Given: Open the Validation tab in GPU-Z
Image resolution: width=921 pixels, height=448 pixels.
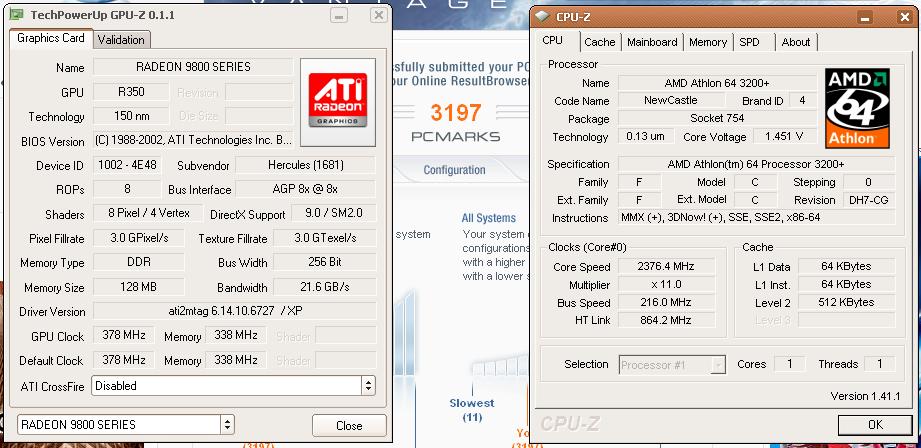Looking at the screenshot, I should 121,39.
